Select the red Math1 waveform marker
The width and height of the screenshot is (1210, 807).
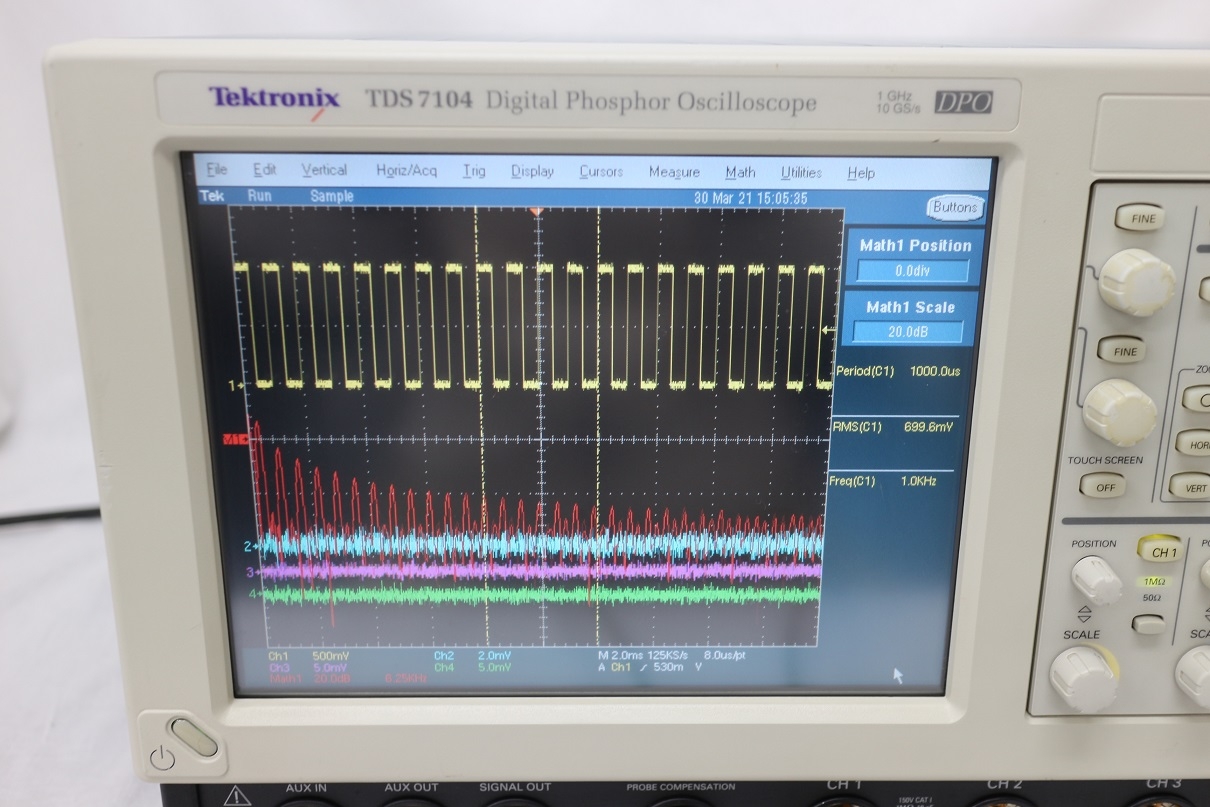point(234,439)
